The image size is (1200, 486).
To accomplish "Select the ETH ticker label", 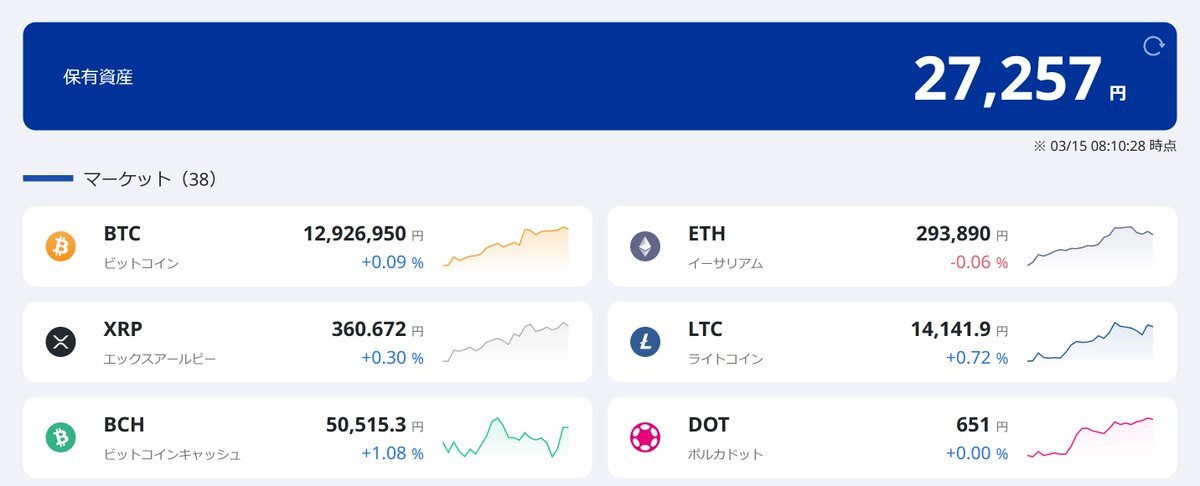I will 706,234.
